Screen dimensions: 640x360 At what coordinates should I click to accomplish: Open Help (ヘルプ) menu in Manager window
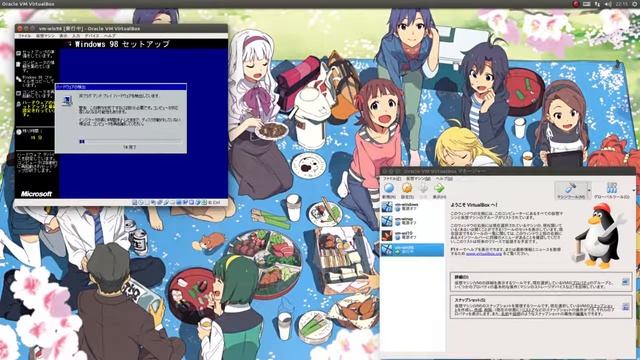coord(444,179)
